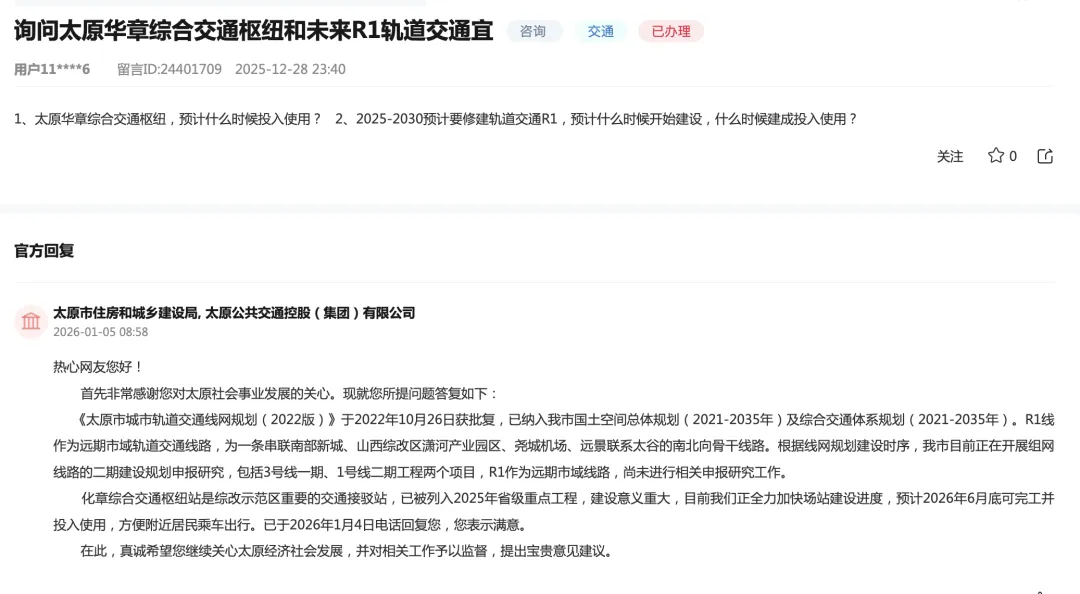Click the post title 询问太原华章综合交通枢纽
The image size is (1080, 594).
pos(253,31)
